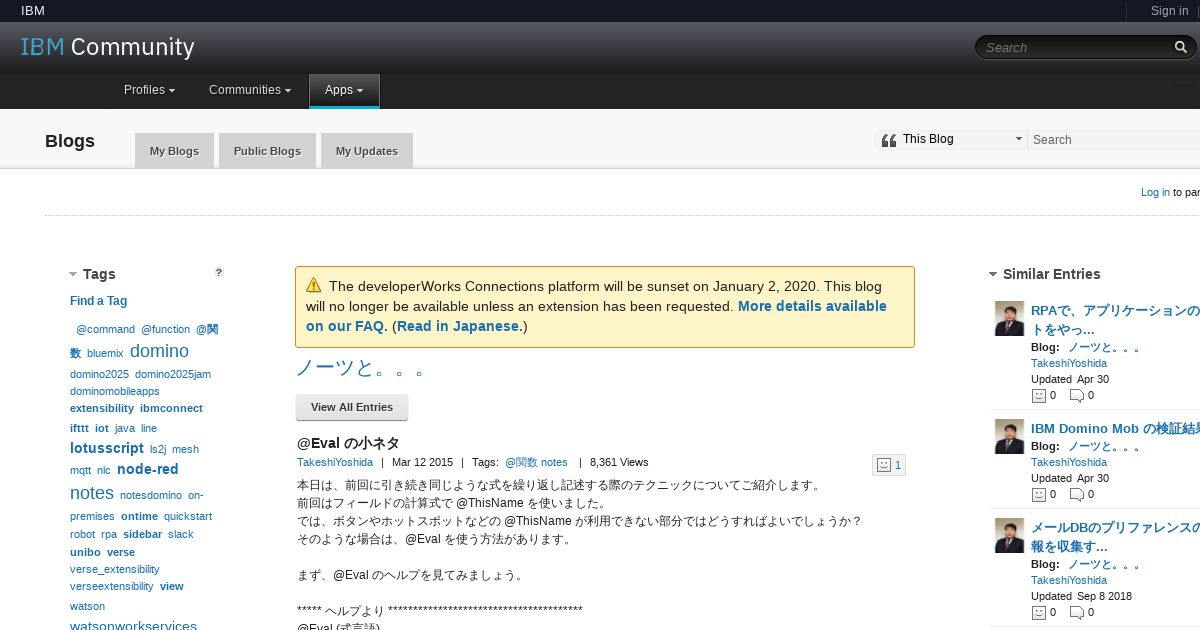Click the View All Entries button
The image size is (1200, 630).
352,407
